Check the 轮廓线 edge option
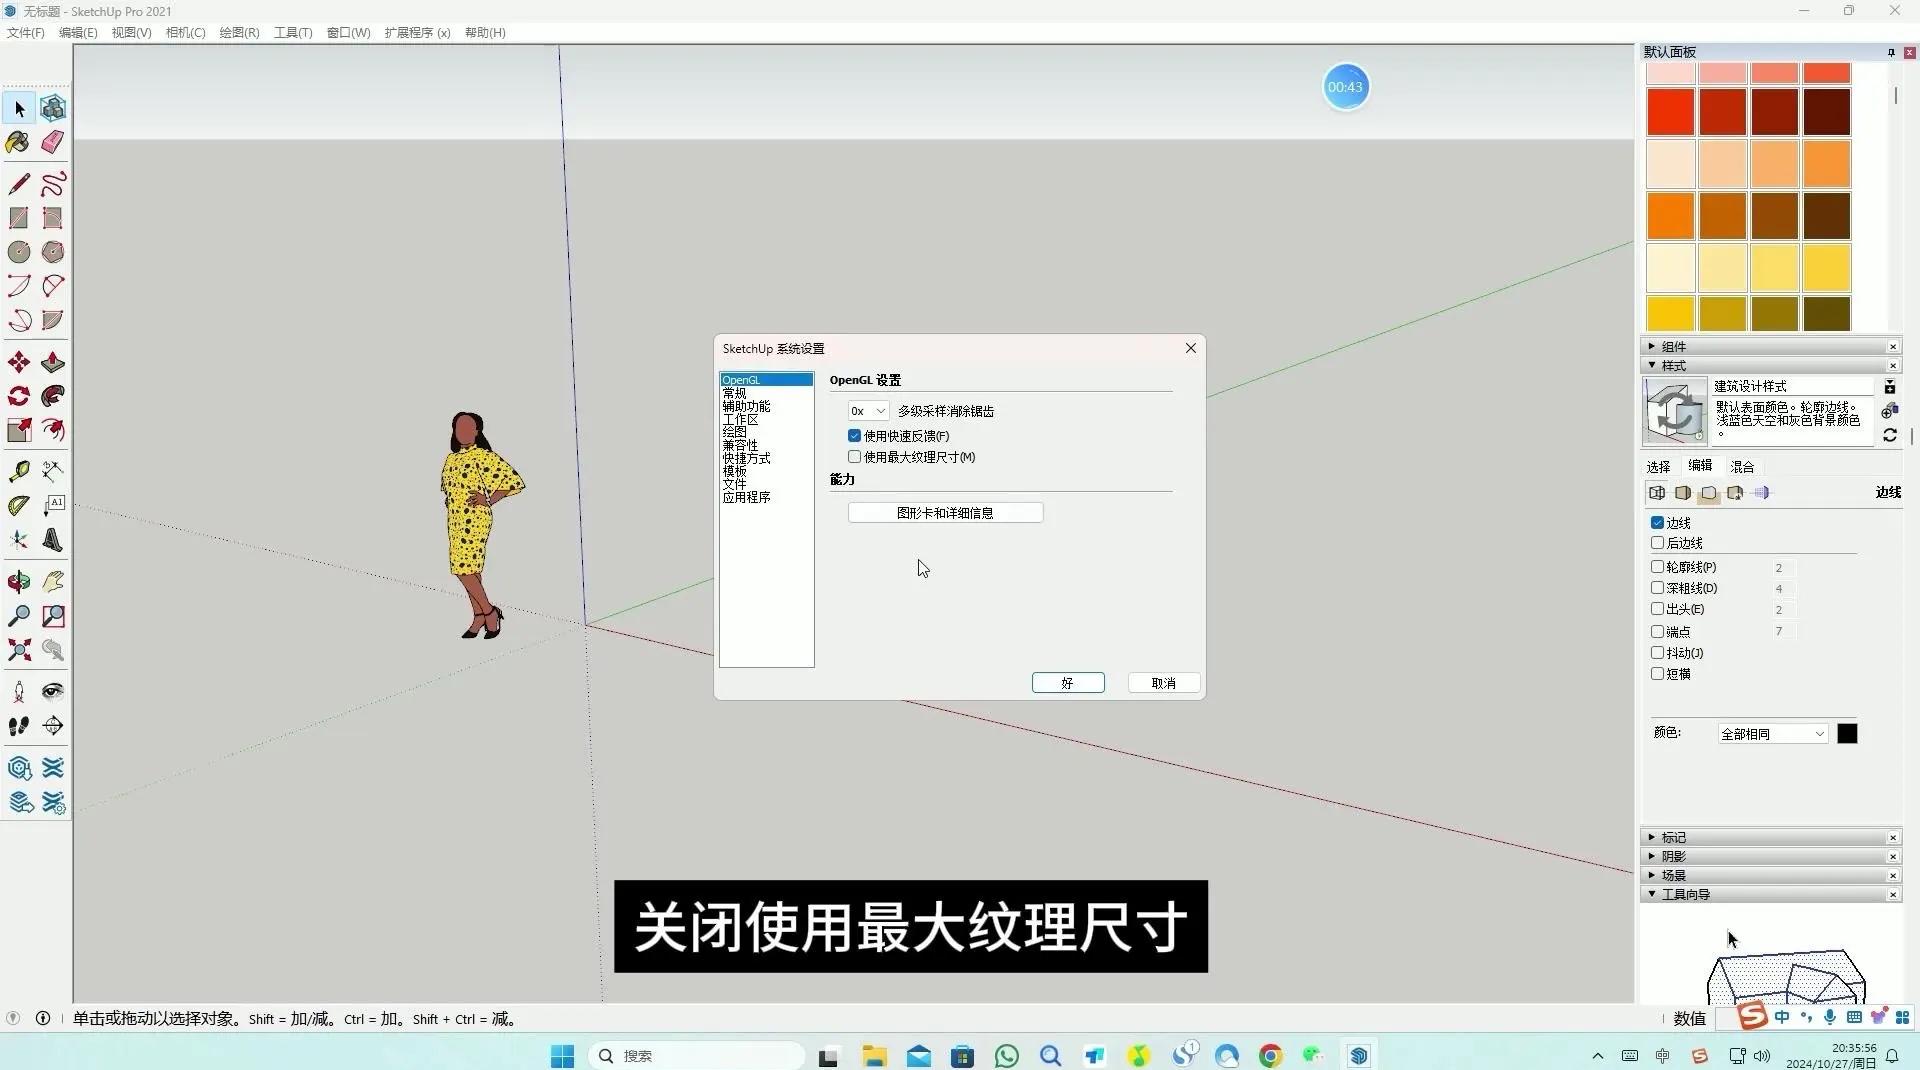Viewport: 1920px width, 1070px height. 1657,567
